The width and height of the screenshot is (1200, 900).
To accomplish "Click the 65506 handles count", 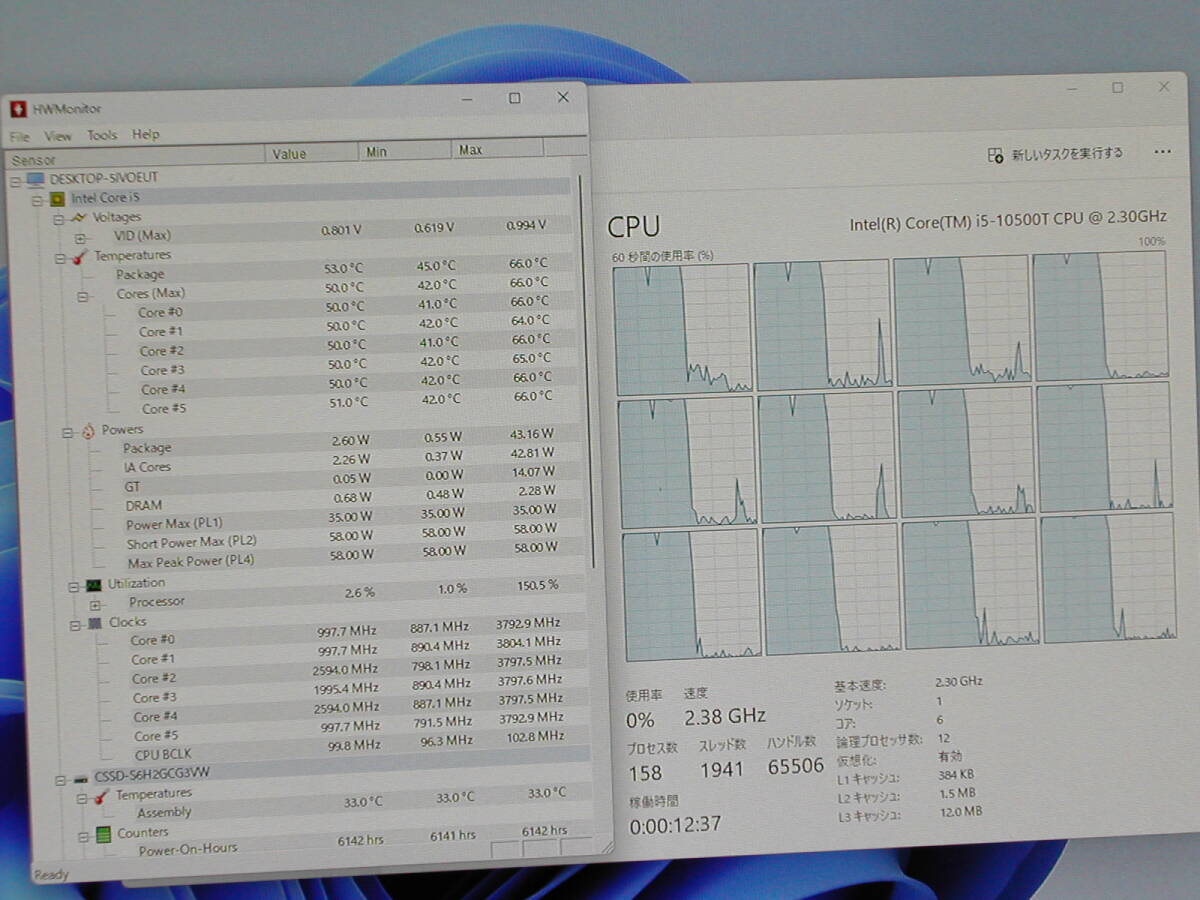I will click(x=795, y=766).
